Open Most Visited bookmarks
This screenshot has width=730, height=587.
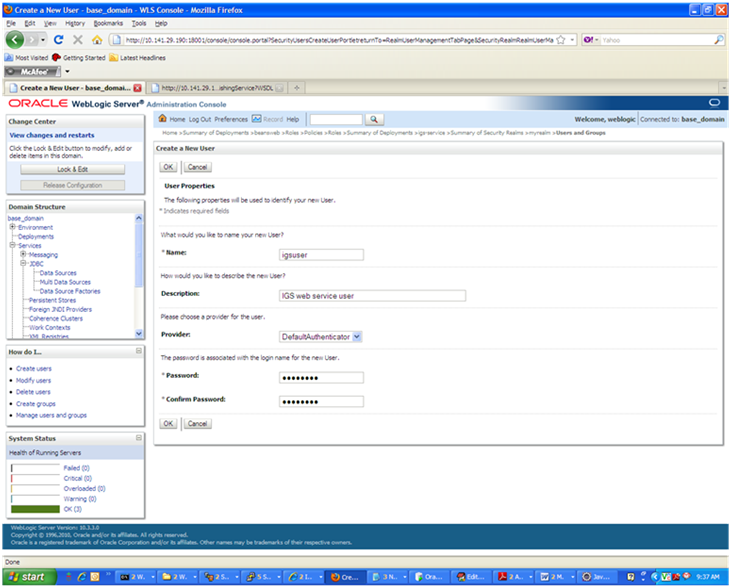point(27,58)
